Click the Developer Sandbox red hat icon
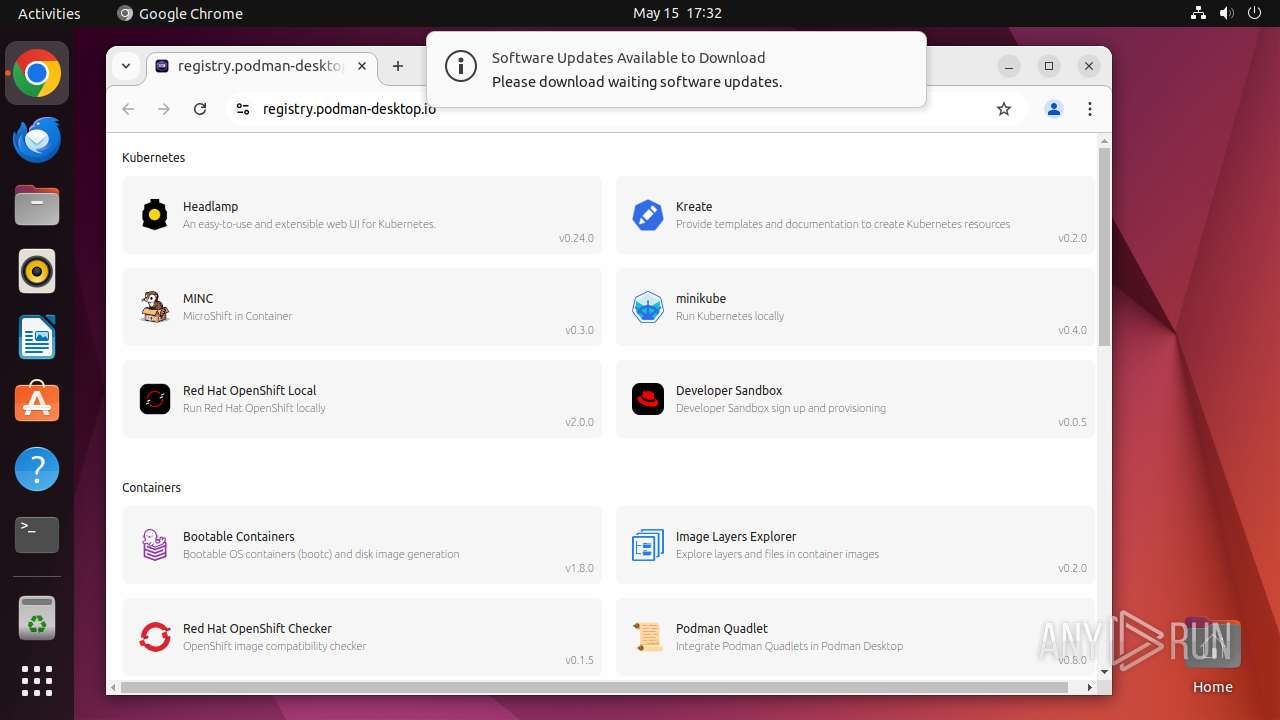Image resolution: width=1280 pixels, height=720 pixels. 648,399
